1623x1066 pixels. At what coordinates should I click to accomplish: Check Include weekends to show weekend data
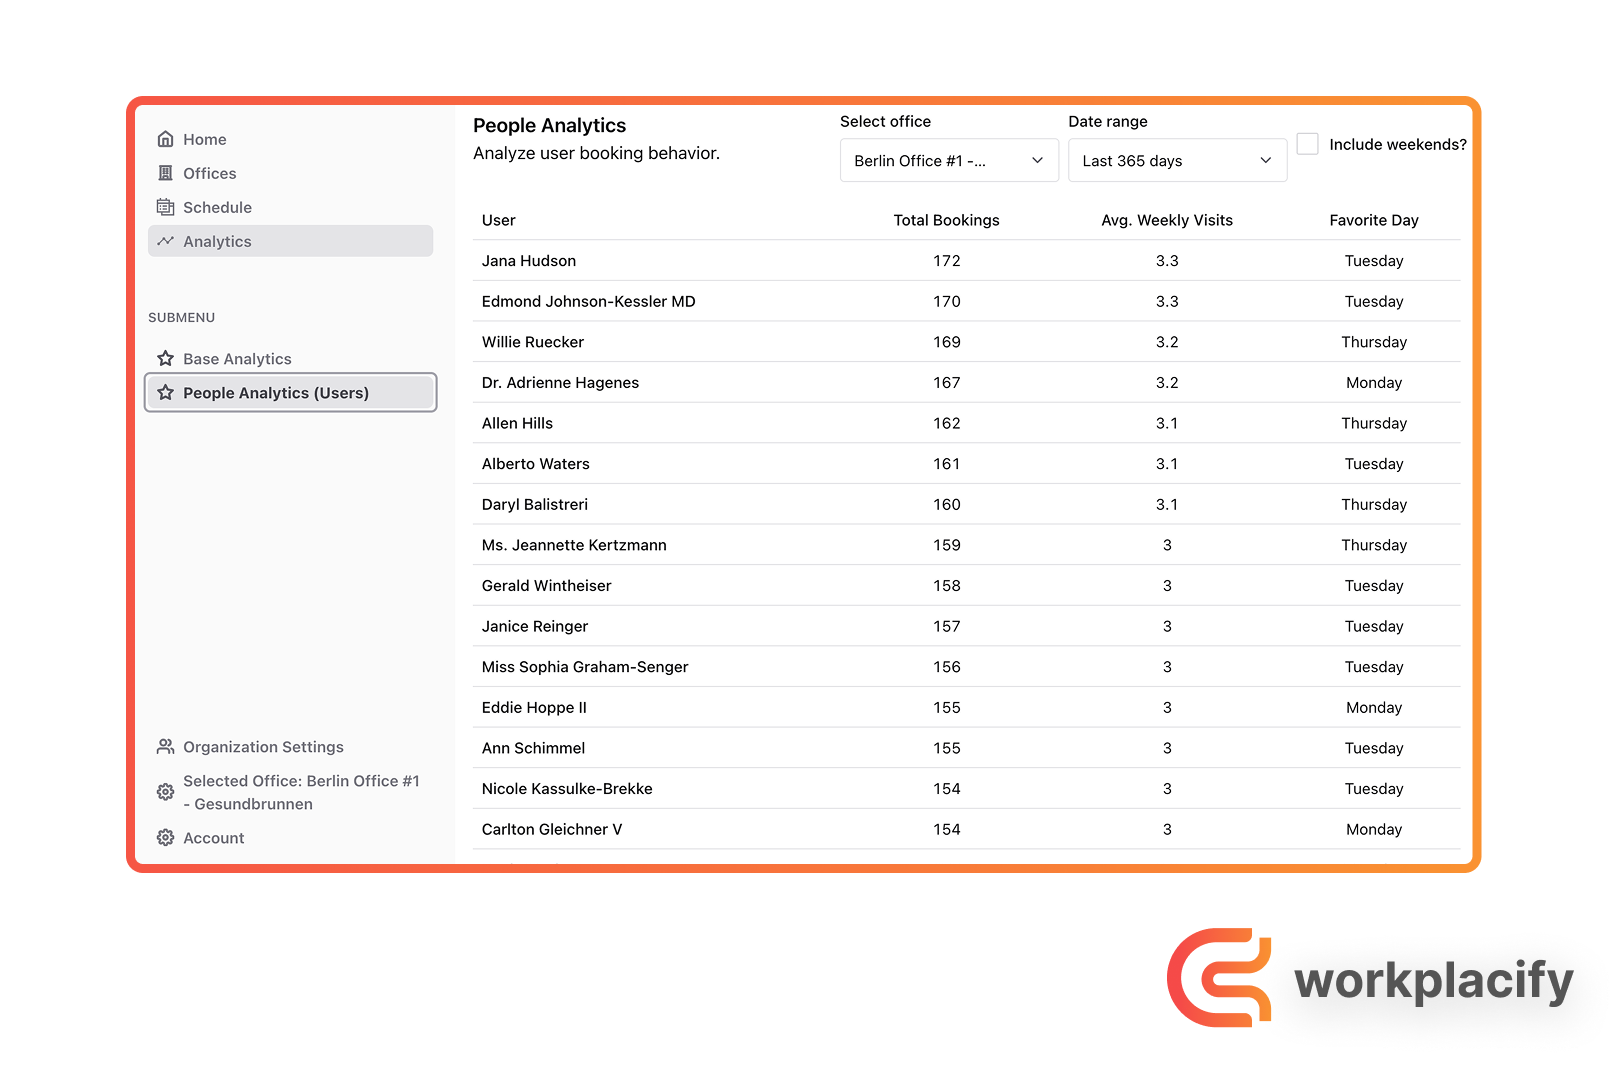click(1307, 144)
